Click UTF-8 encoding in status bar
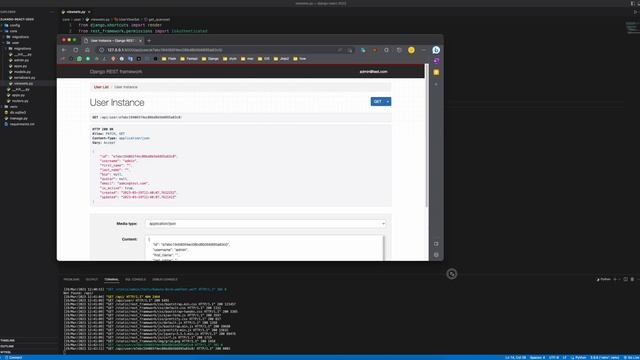This screenshot has height=360, width=640. 554,358
